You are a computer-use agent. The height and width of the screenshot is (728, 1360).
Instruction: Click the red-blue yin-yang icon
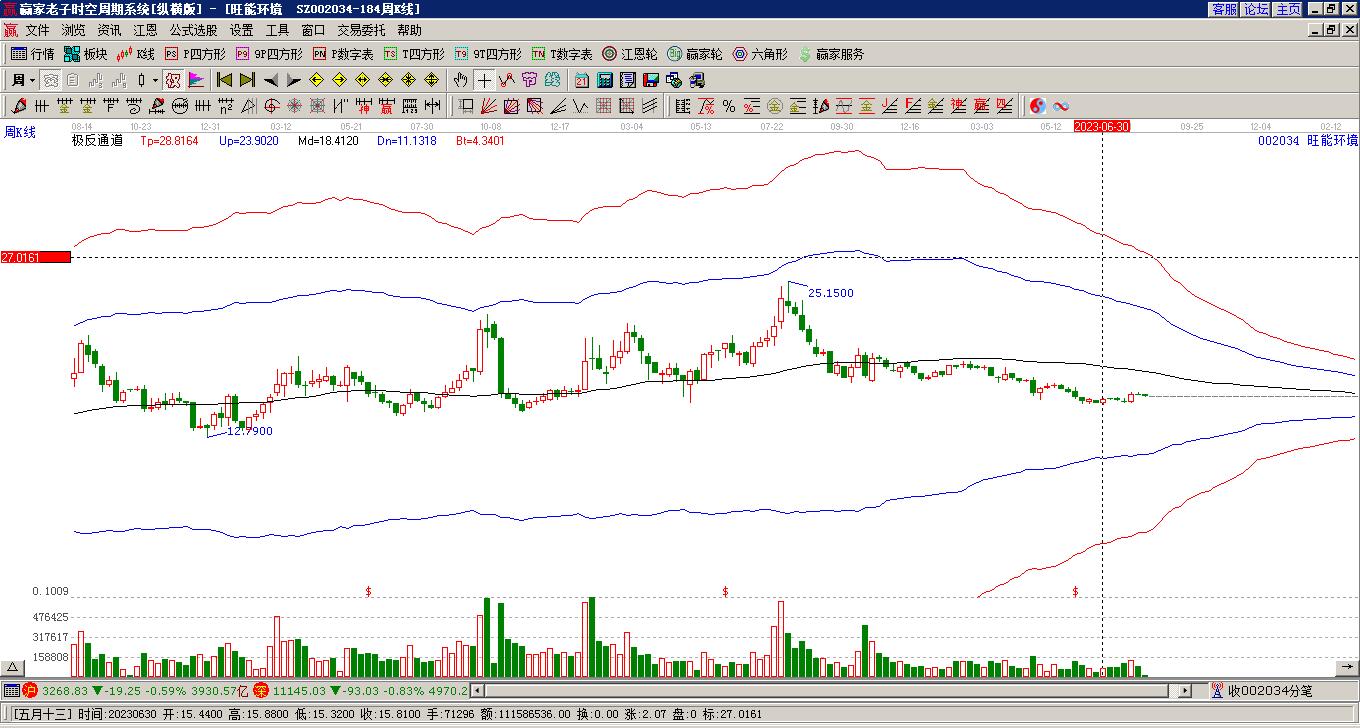tap(1038, 106)
